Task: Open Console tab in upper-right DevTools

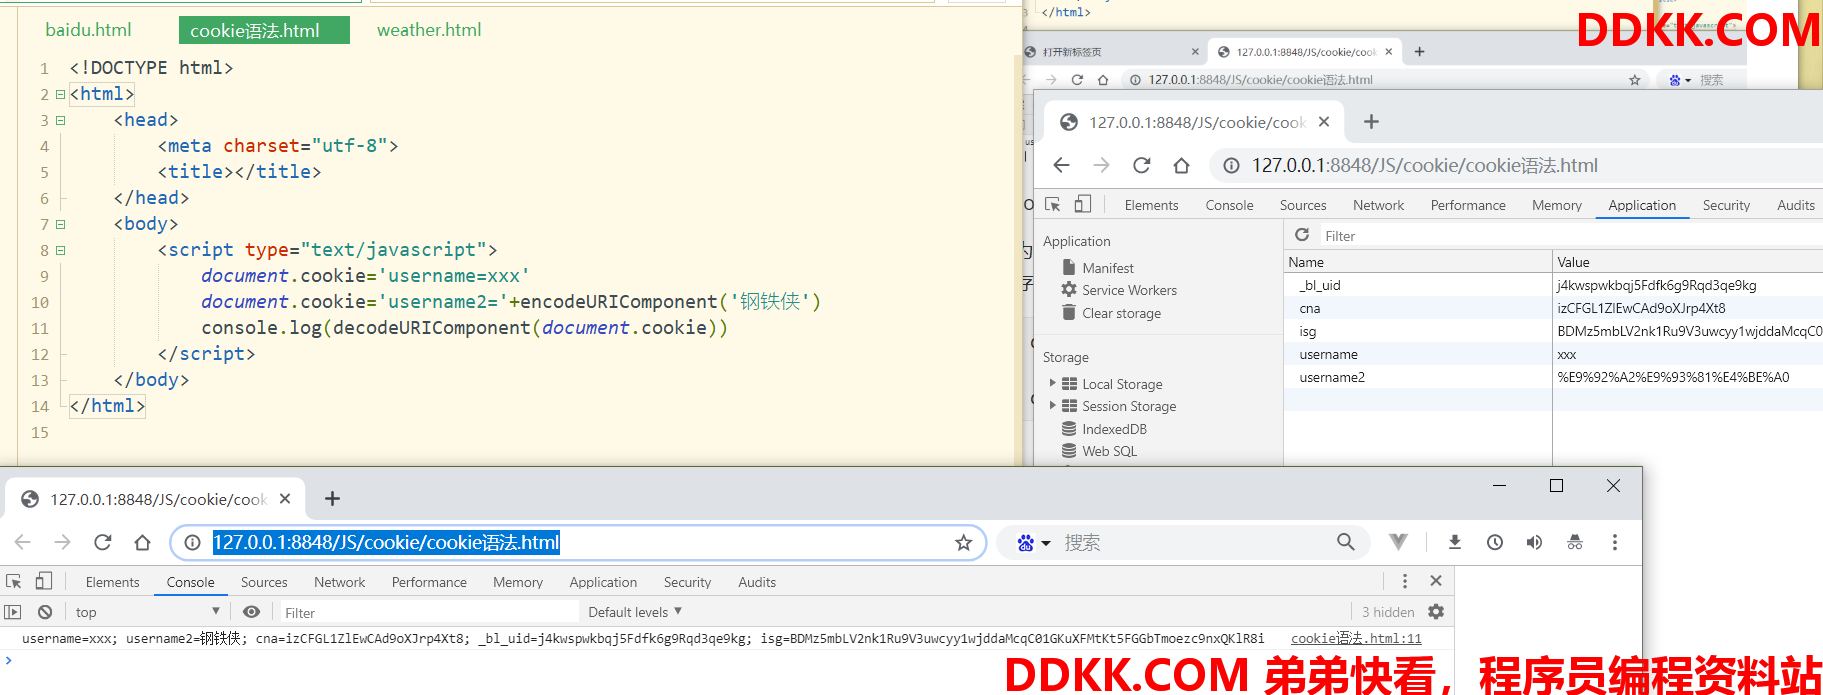Action: coord(1229,205)
